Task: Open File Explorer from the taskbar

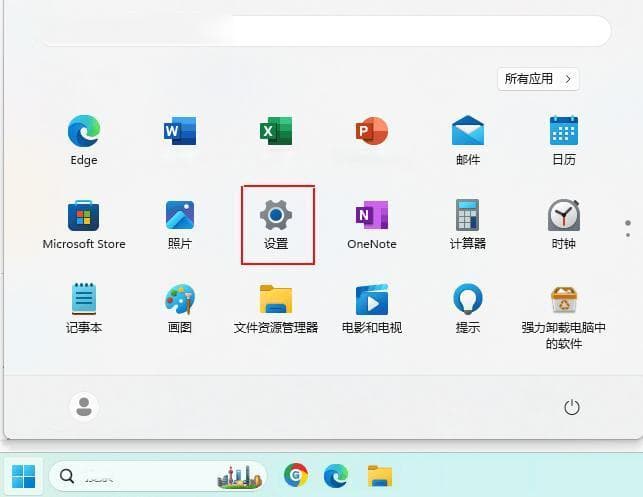Action: click(x=380, y=476)
